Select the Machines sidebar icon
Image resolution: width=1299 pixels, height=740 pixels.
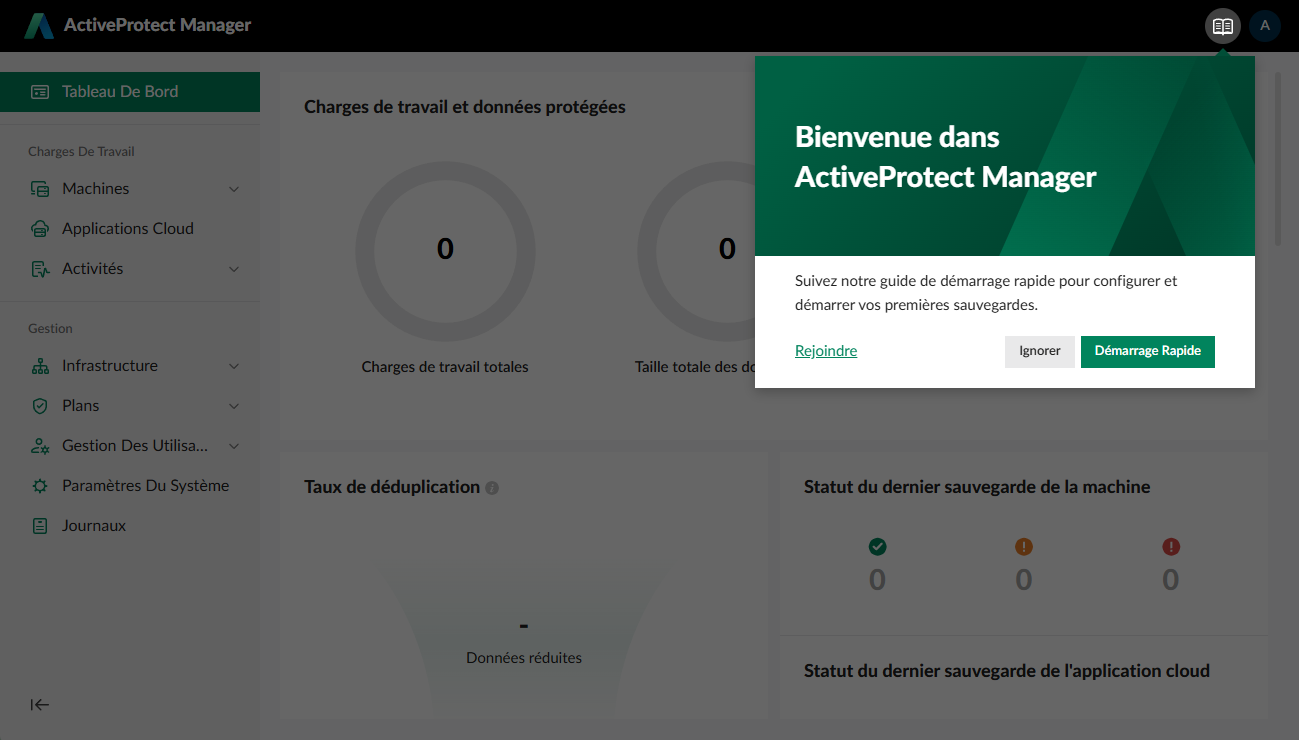pyautogui.click(x=38, y=188)
